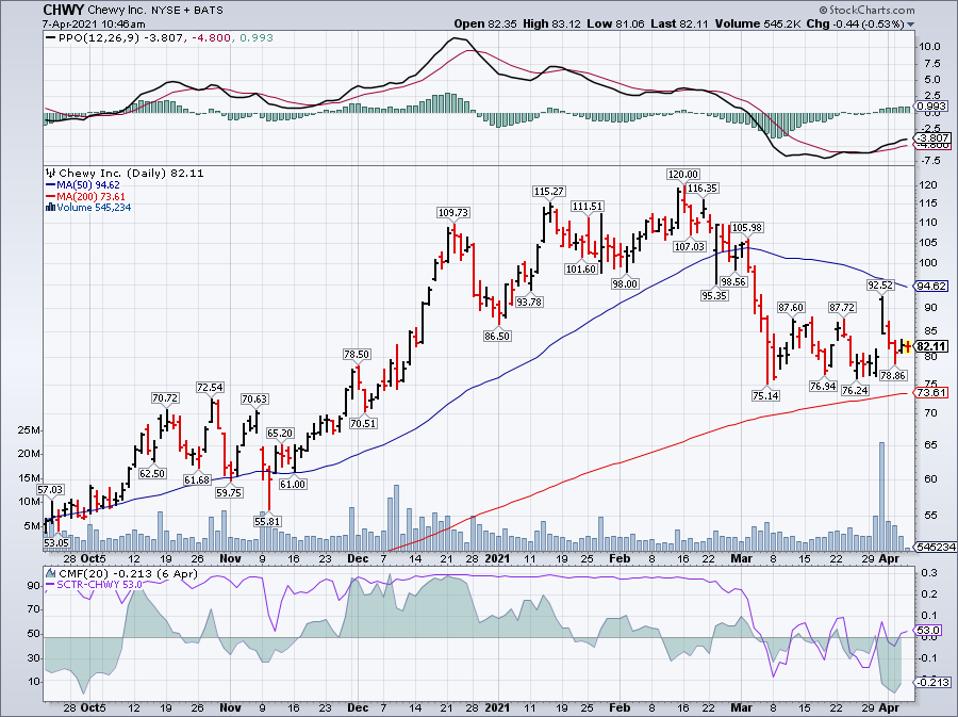Click the 107.03 price label
This screenshot has height=717, width=958.
pyautogui.click(x=690, y=247)
